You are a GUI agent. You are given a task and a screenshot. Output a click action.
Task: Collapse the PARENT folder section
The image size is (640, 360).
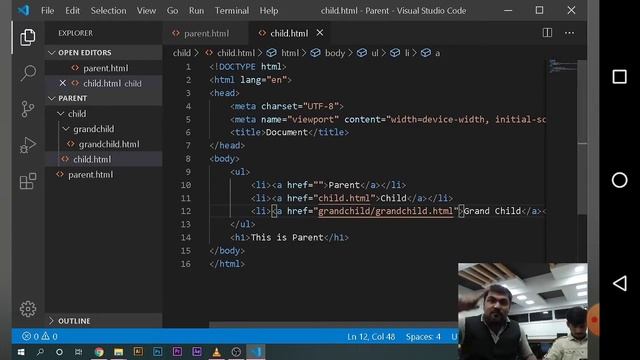[x=104, y=98]
